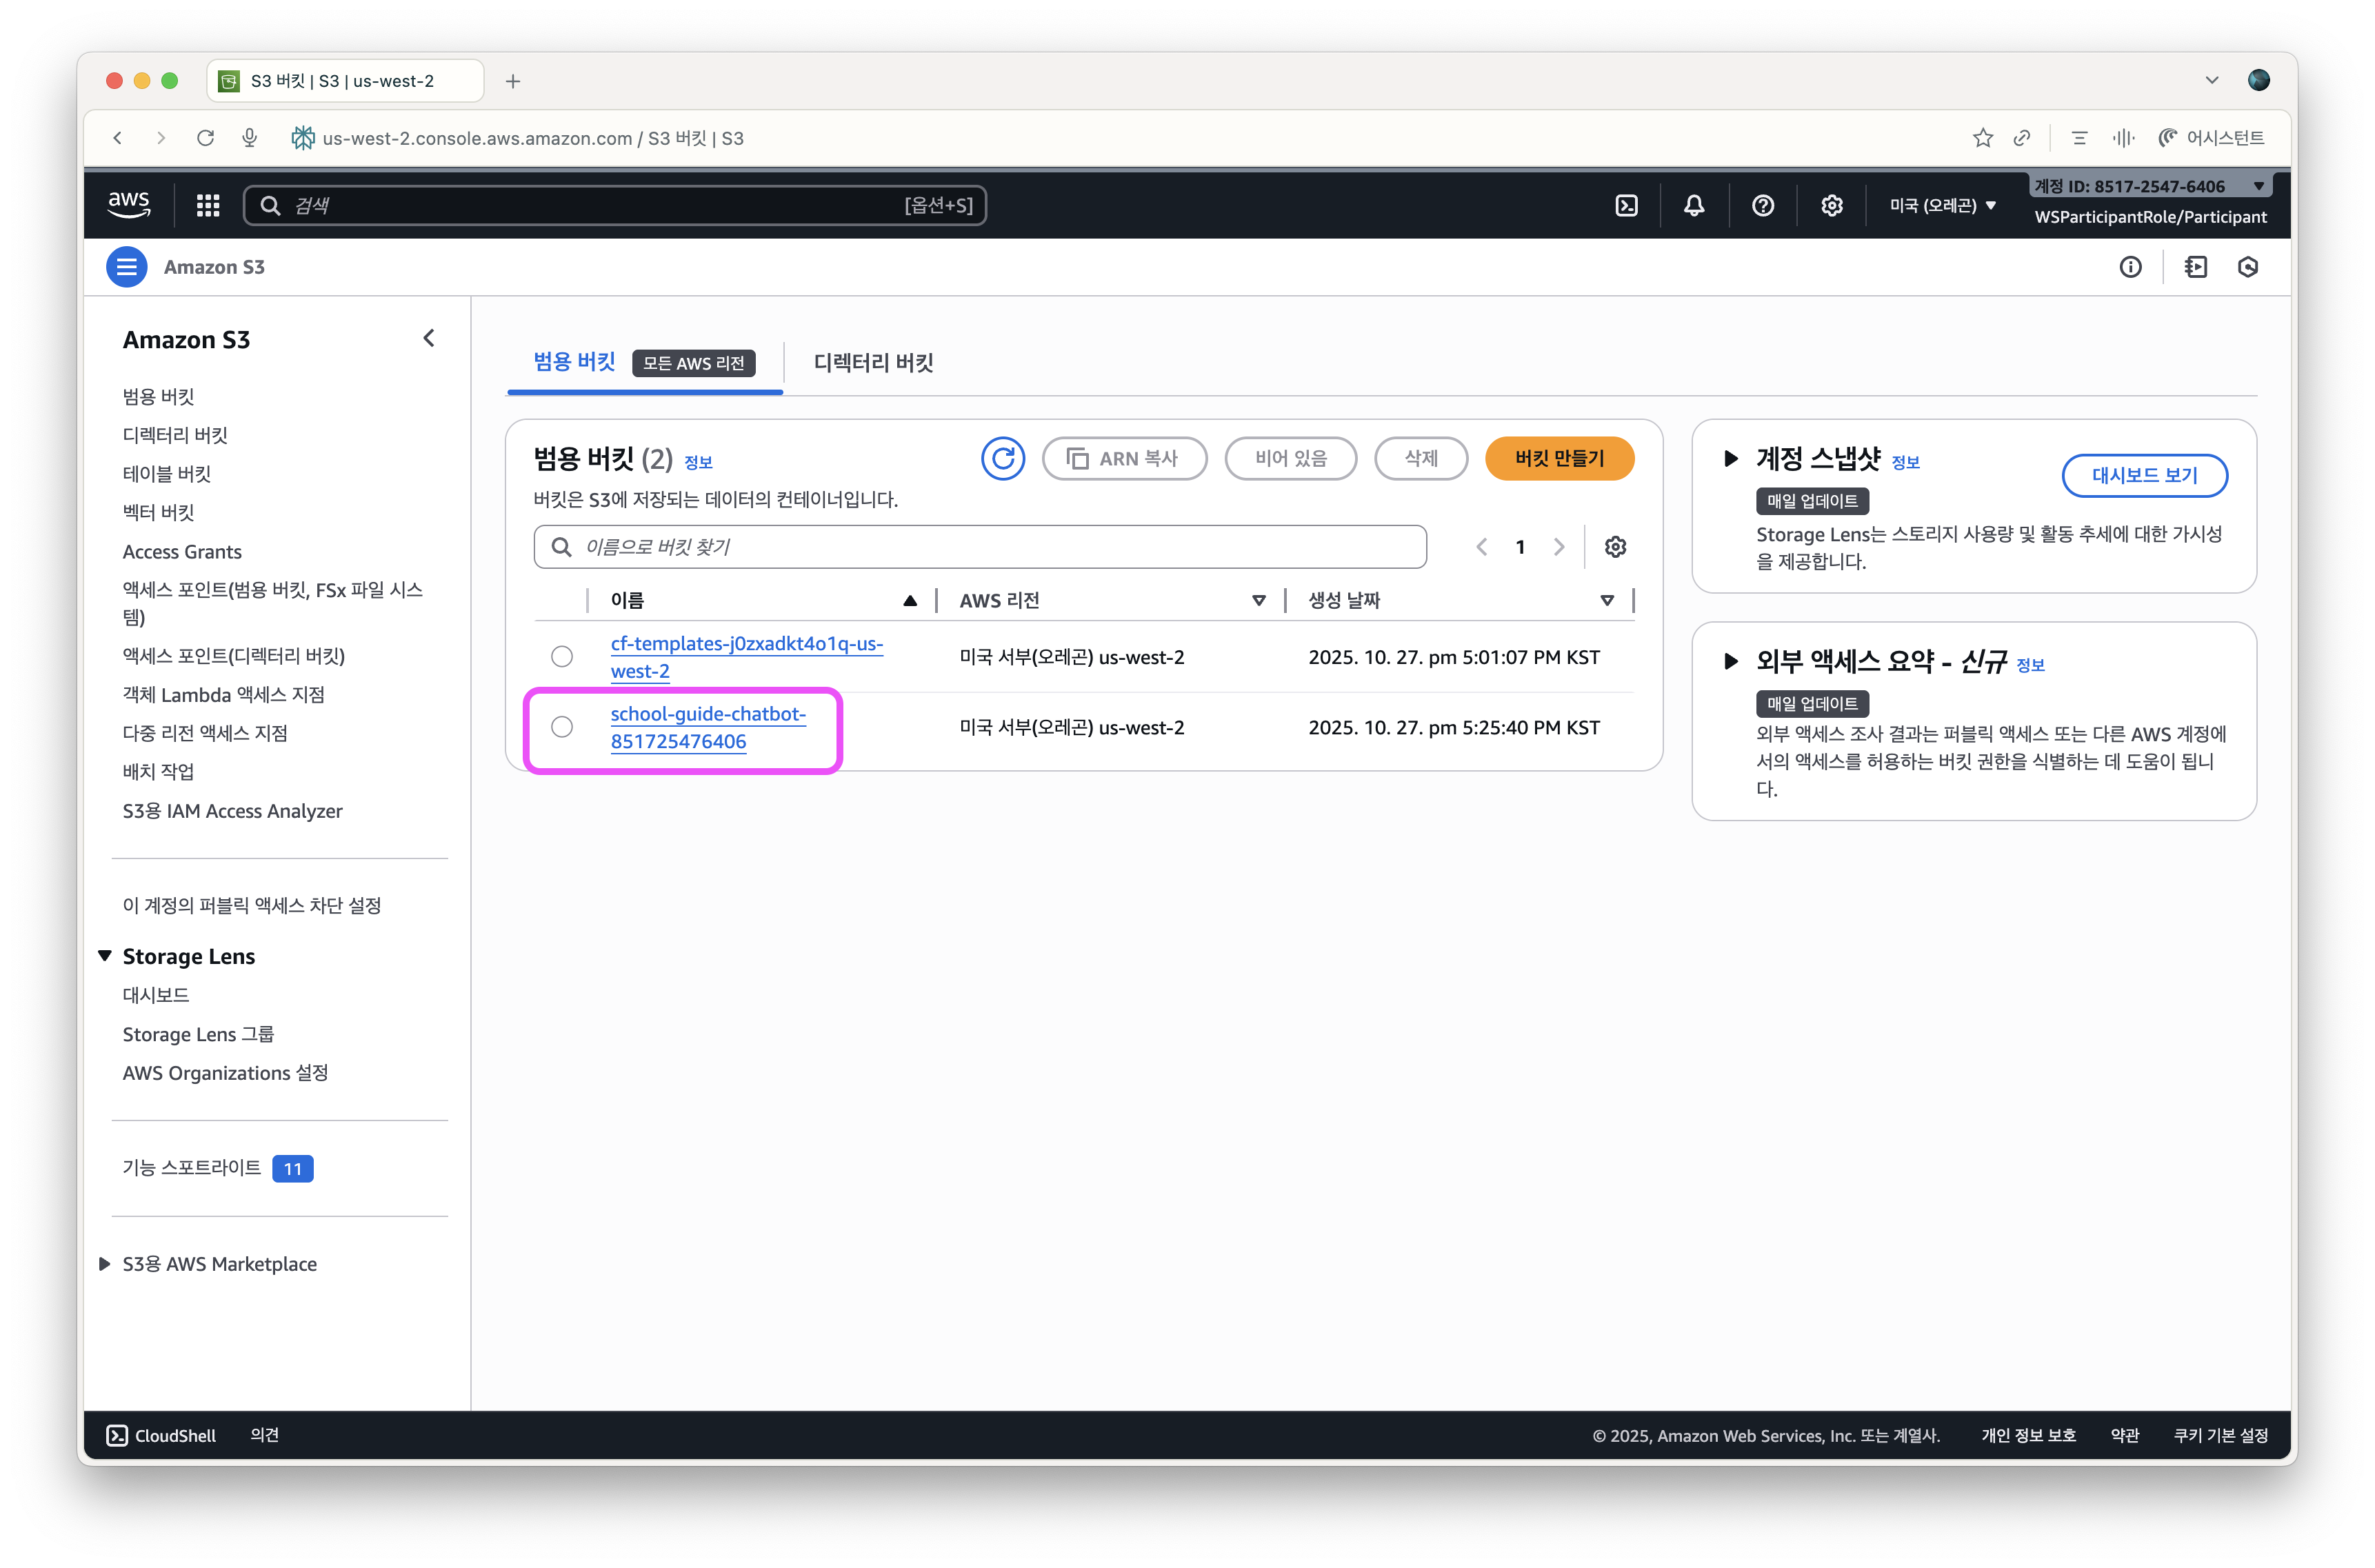2375x1568 pixels.
Task: Click the 비어 있음 button
Action: pos(1290,459)
